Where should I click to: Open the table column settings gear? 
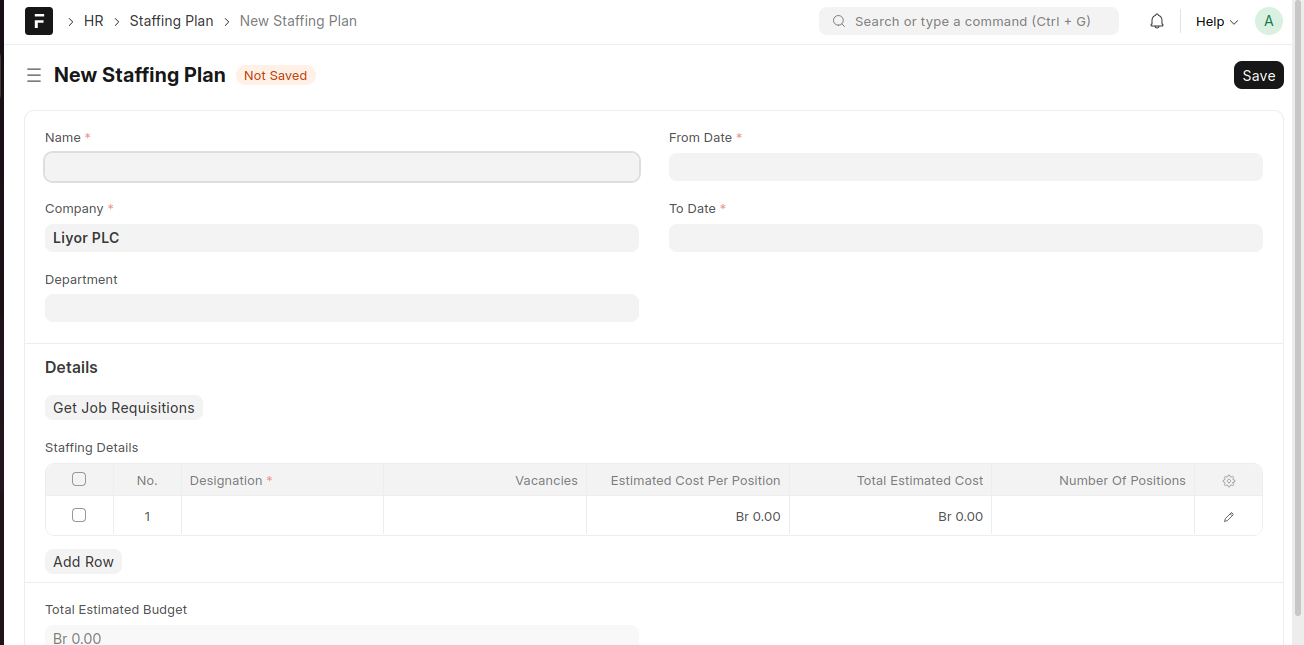tap(1229, 481)
